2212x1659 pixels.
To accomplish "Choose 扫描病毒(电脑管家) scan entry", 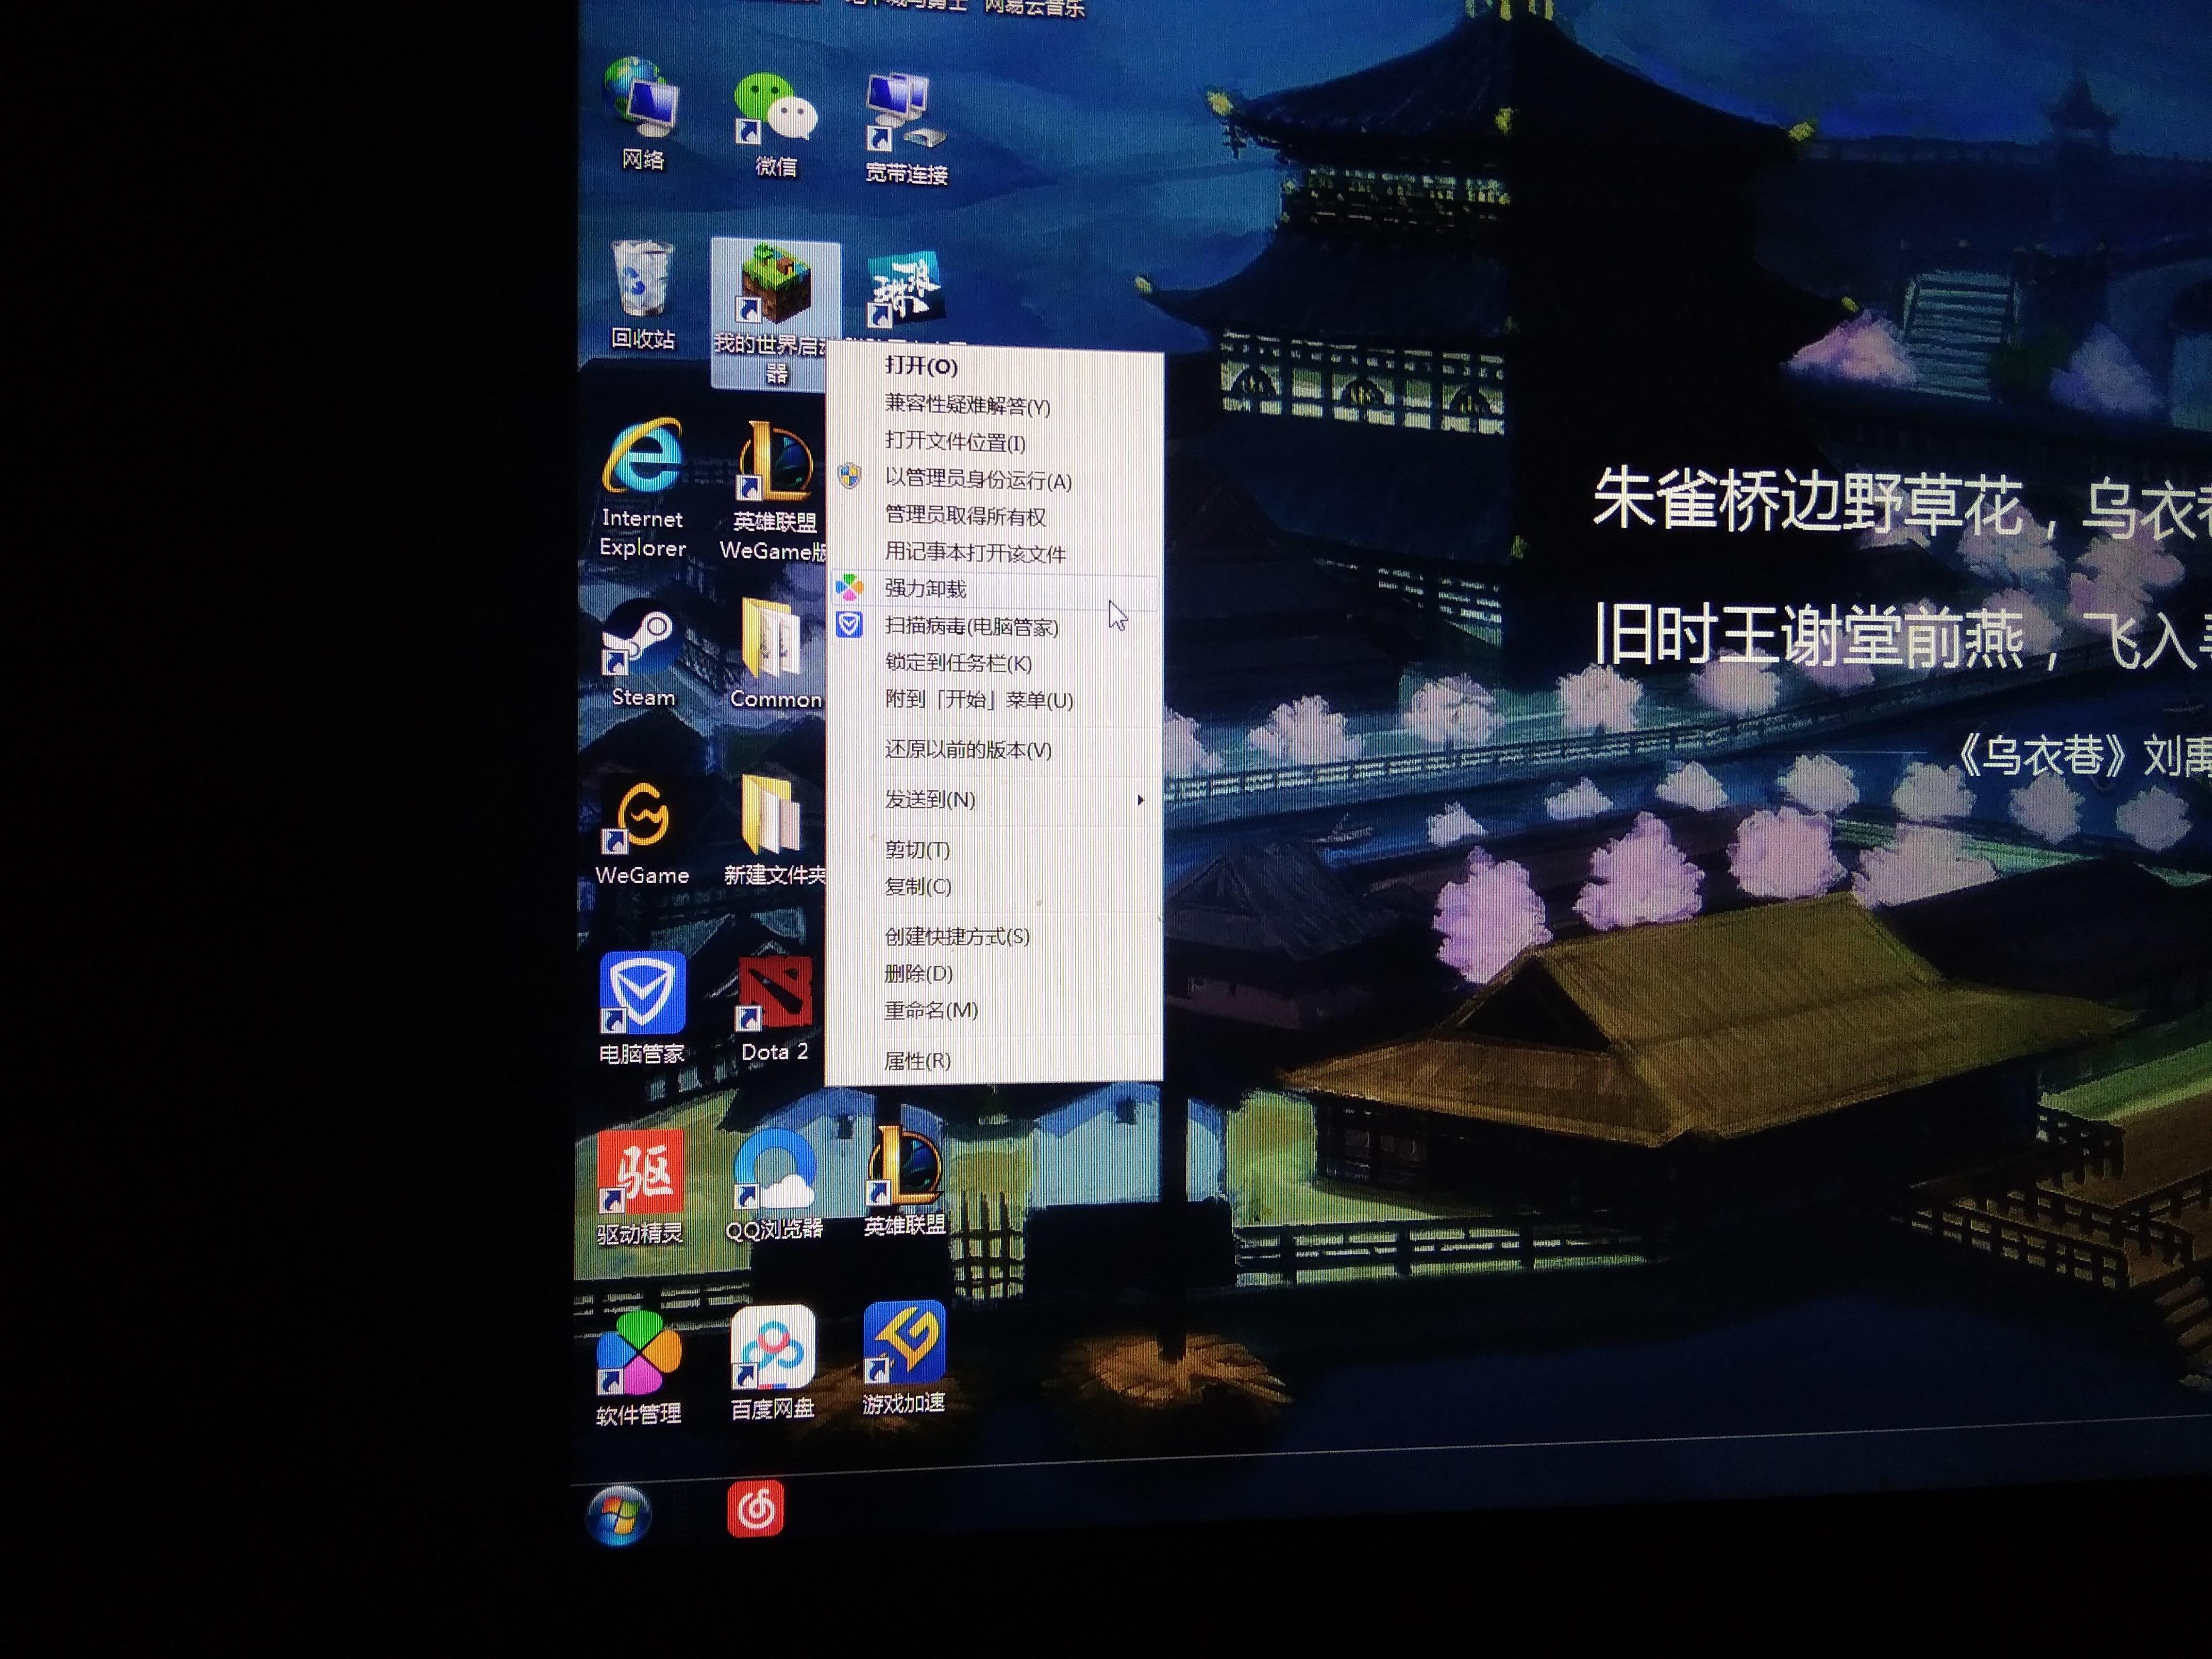I will [x=995, y=626].
